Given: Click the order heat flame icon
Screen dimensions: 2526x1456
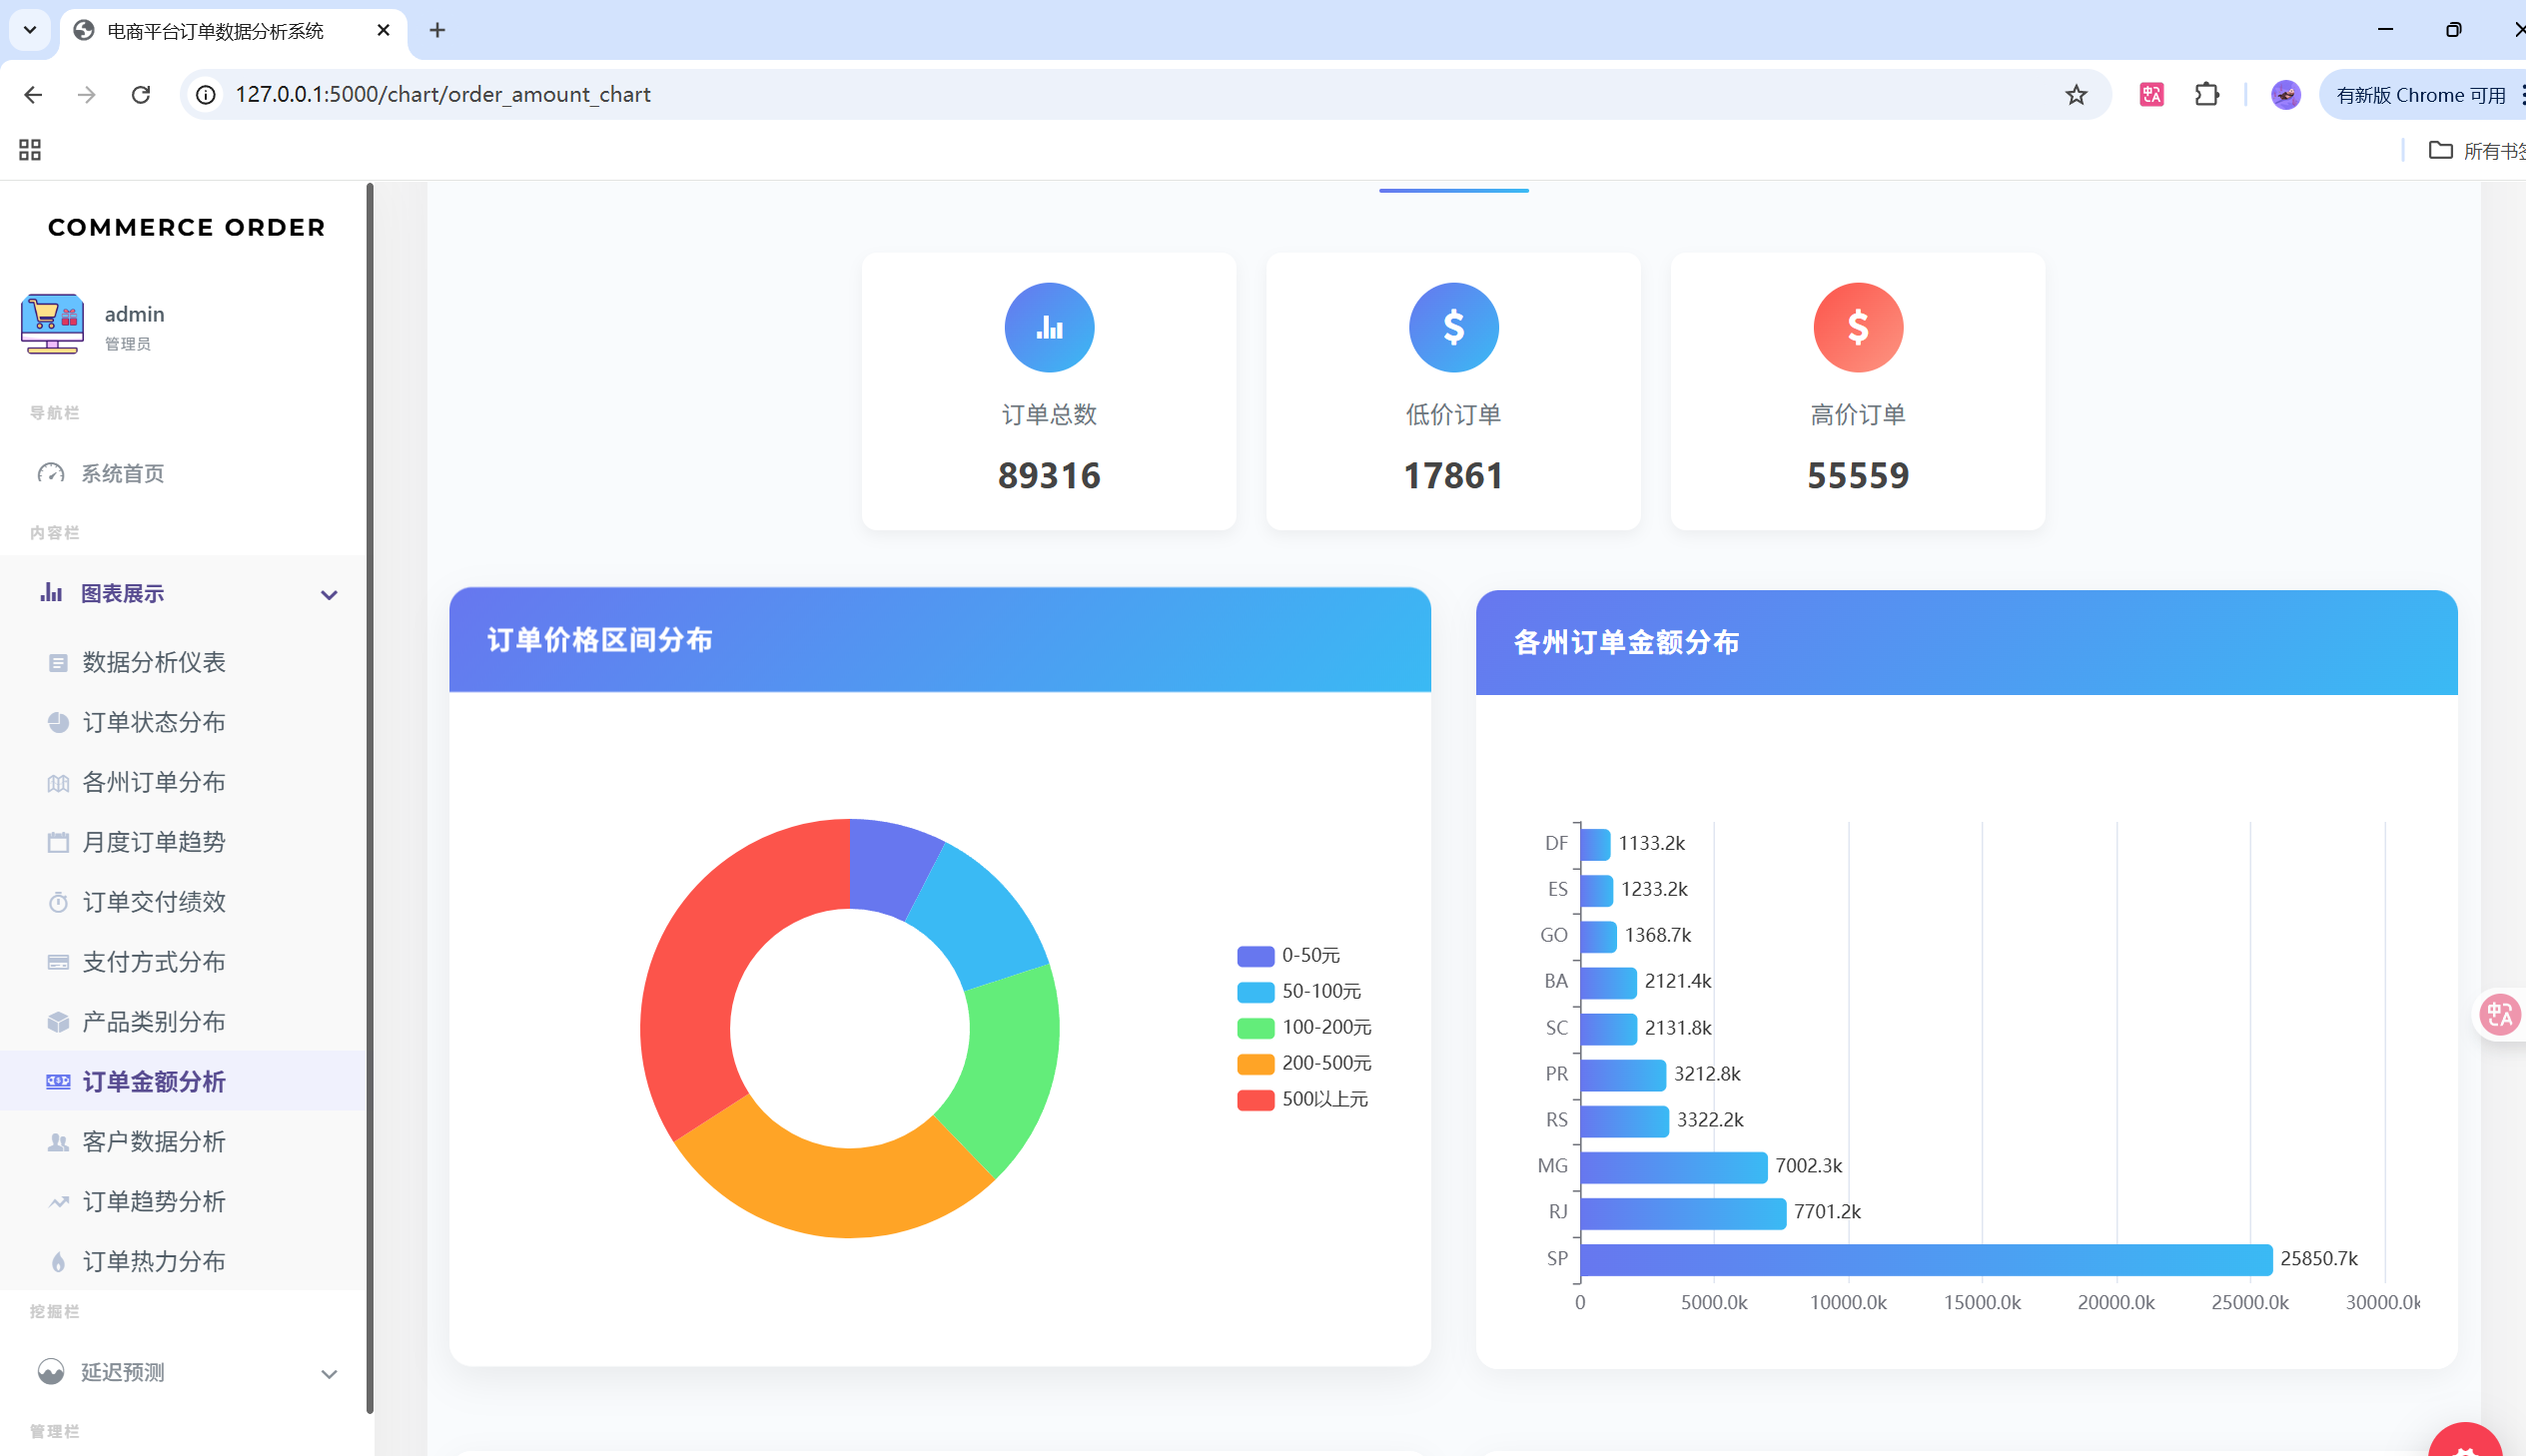Looking at the screenshot, I should (x=58, y=1262).
